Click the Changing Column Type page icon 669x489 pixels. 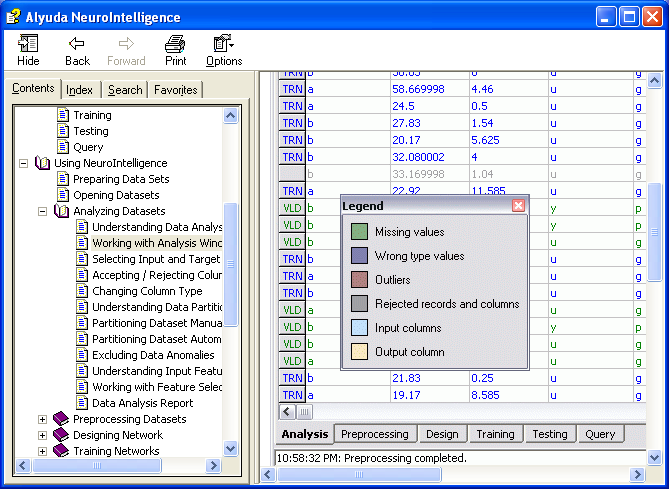(x=82, y=291)
